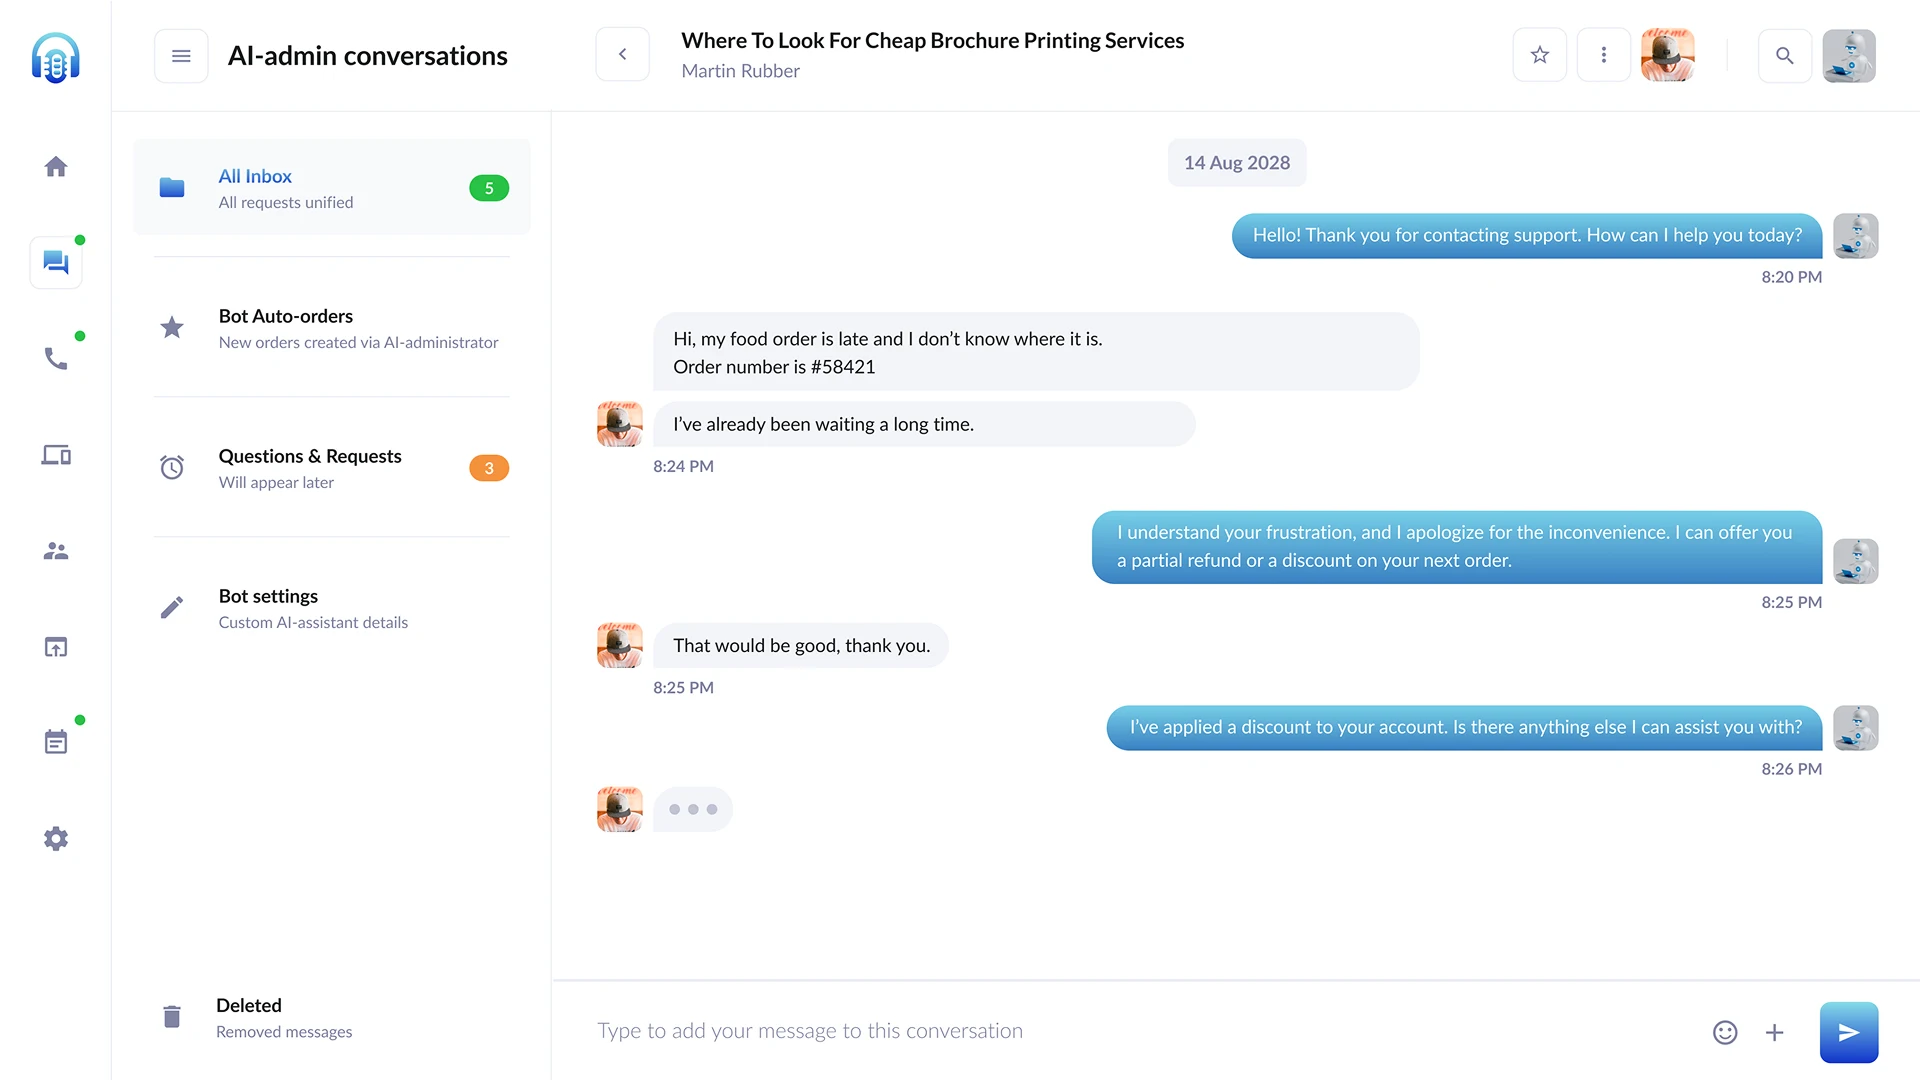Select the conversations chat icon in sidebar
Image resolution: width=1920 pixels, height=1080 pixels.
pyautogui.click(x=56, y=262)
